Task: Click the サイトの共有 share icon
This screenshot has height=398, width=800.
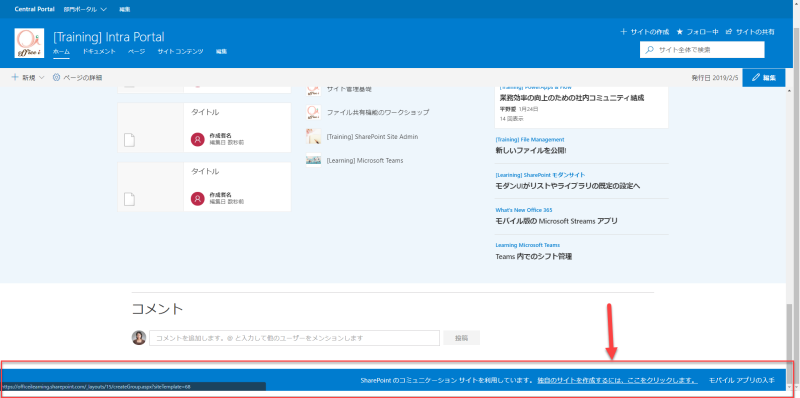Action: 729,32
